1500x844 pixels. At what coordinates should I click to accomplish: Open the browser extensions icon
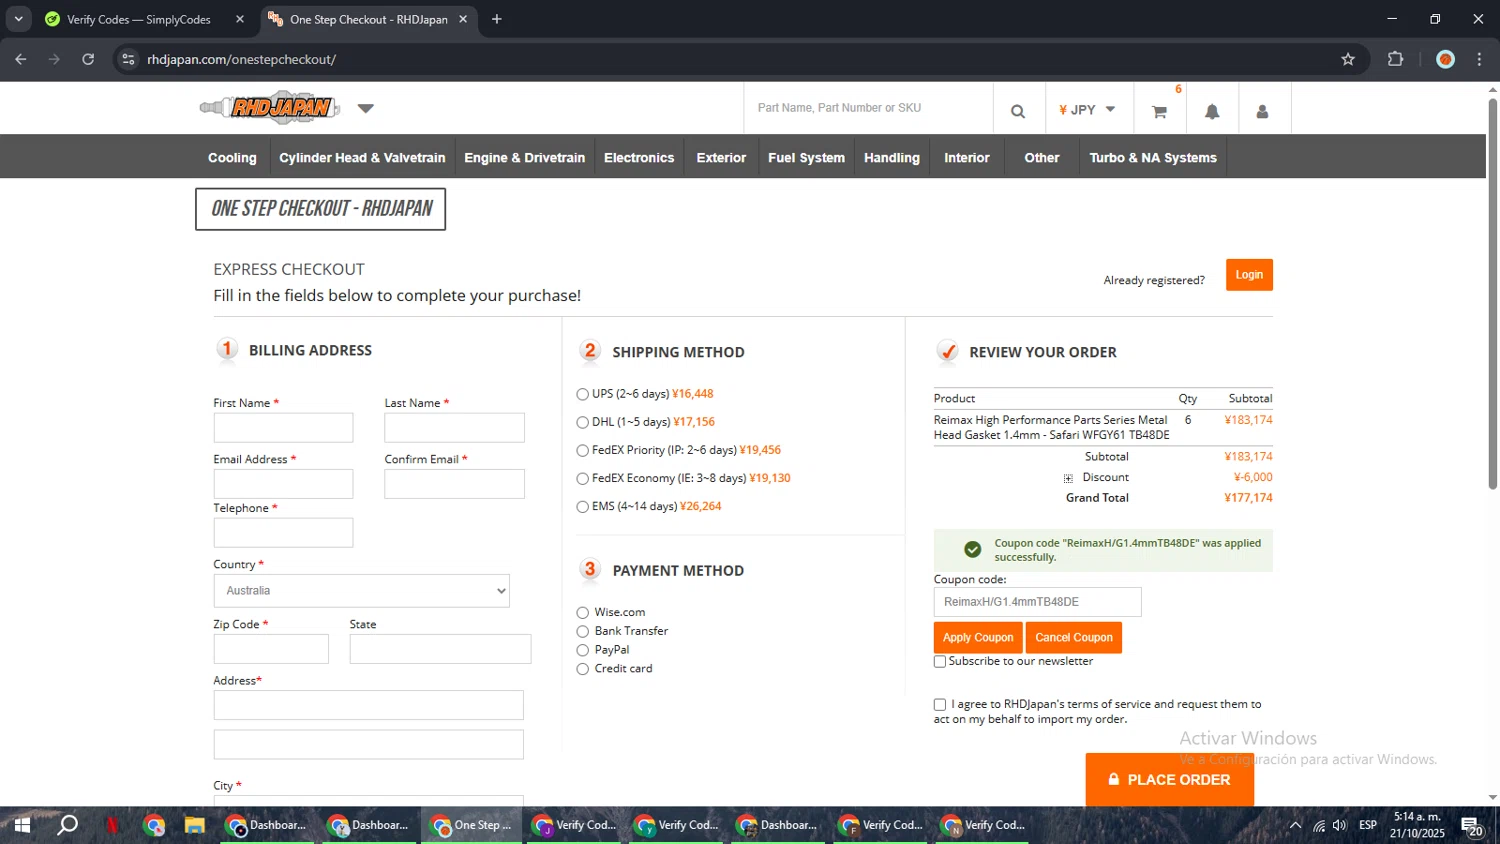(1396, 59)
